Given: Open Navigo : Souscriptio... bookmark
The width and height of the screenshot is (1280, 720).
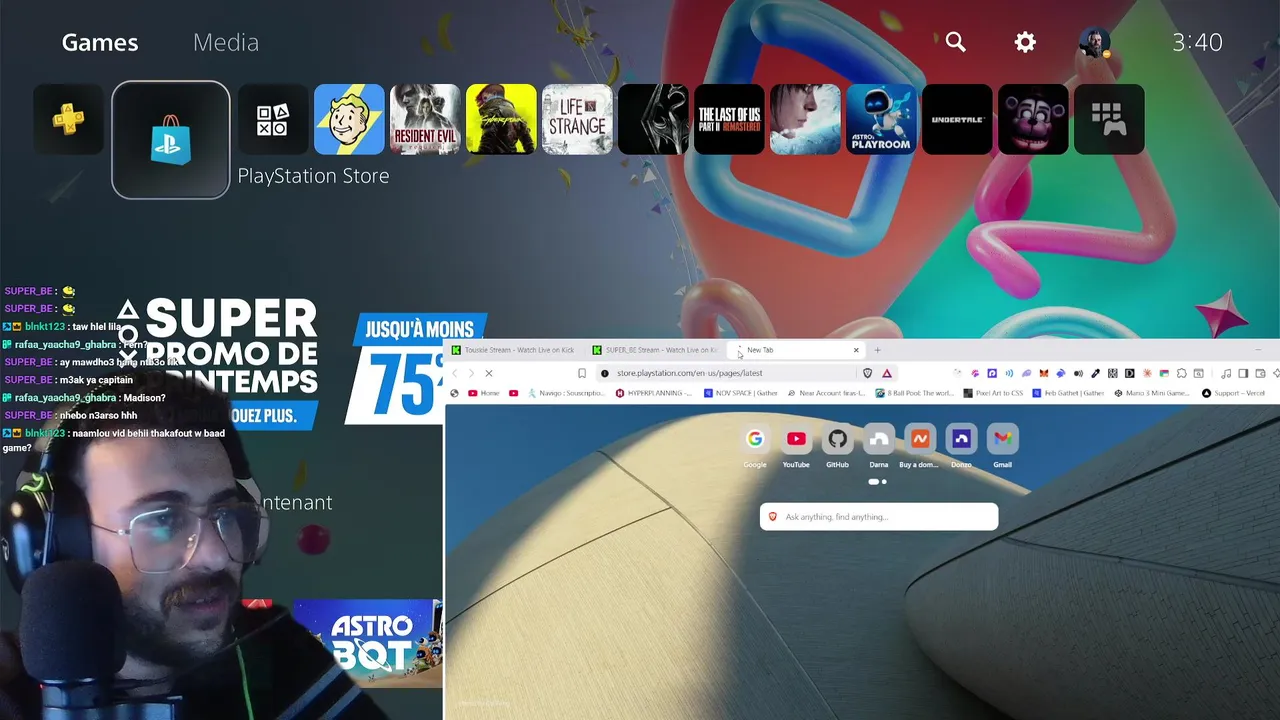Looking at the screenshot, I should coord(568,393).
